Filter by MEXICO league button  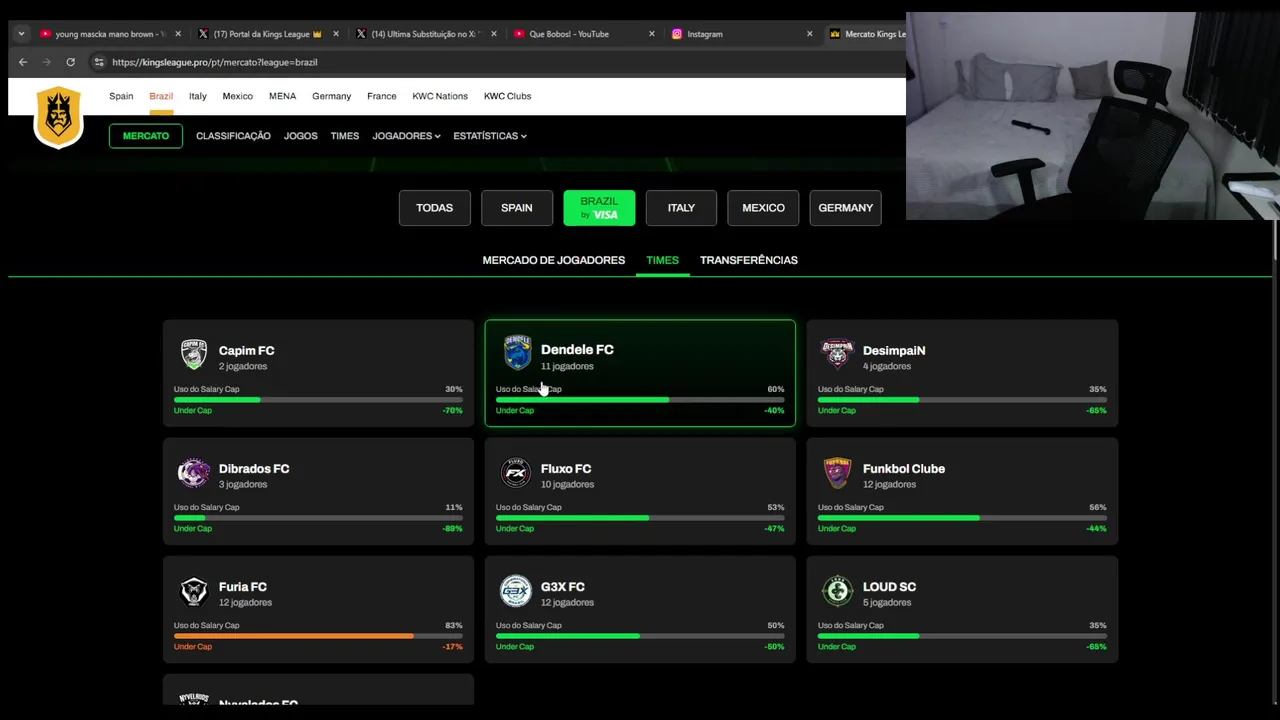pyautogui.click(x=763, y=208)
